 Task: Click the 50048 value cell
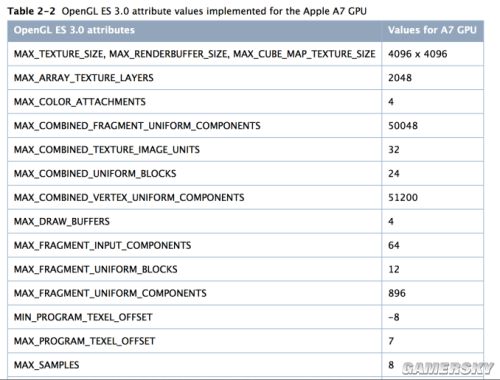pos(433,126)
